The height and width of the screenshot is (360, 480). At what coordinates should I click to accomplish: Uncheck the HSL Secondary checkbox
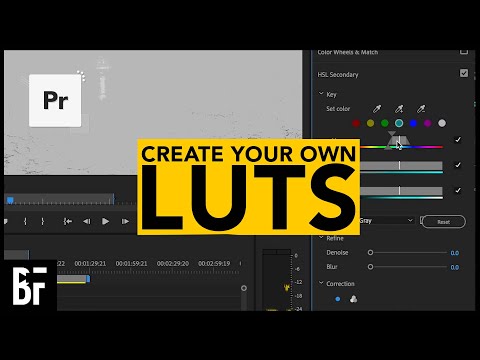[464, 73]
